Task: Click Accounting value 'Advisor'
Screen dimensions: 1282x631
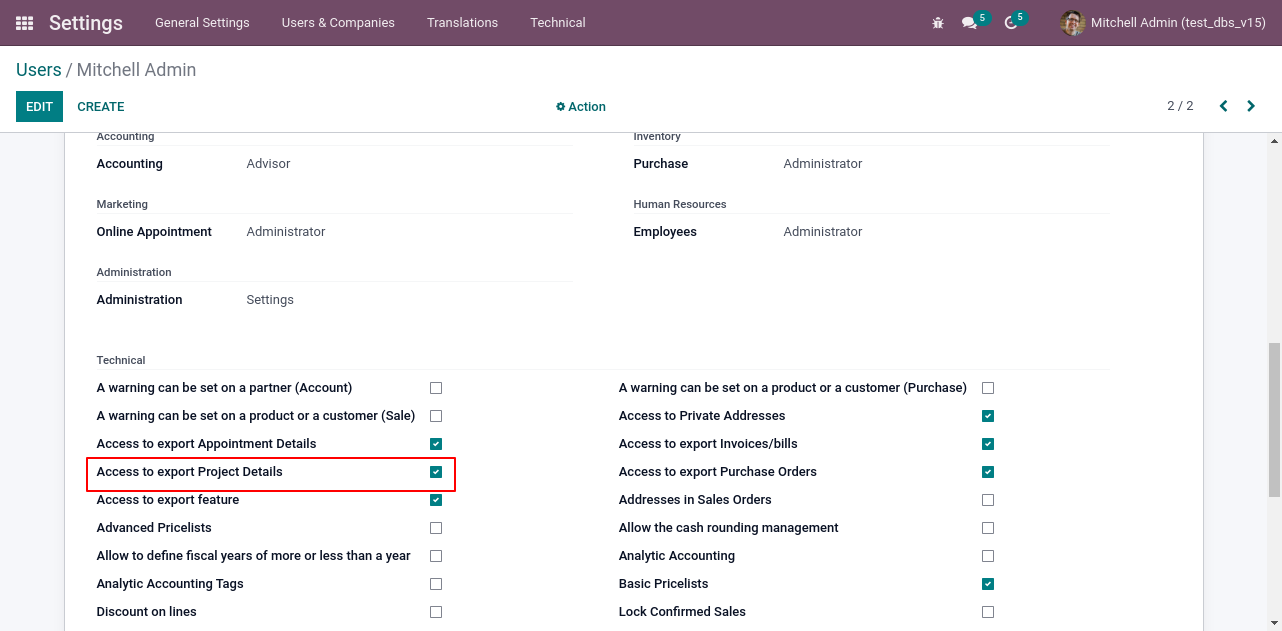Action: tap(269, 164)
